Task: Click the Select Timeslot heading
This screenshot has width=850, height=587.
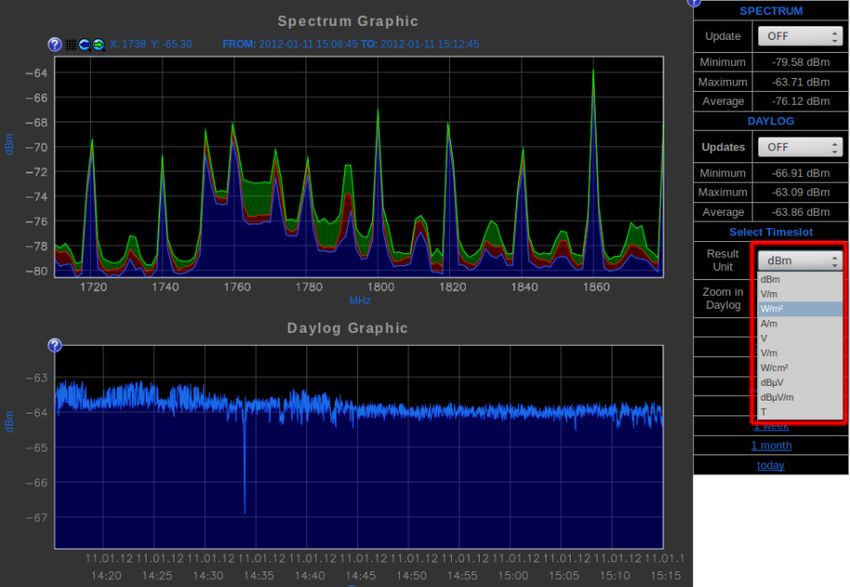Action: (x=771, y=232)
